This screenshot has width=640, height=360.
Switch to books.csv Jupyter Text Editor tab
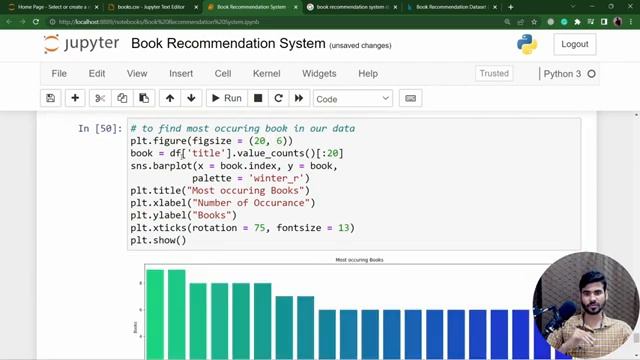point(151,7)
